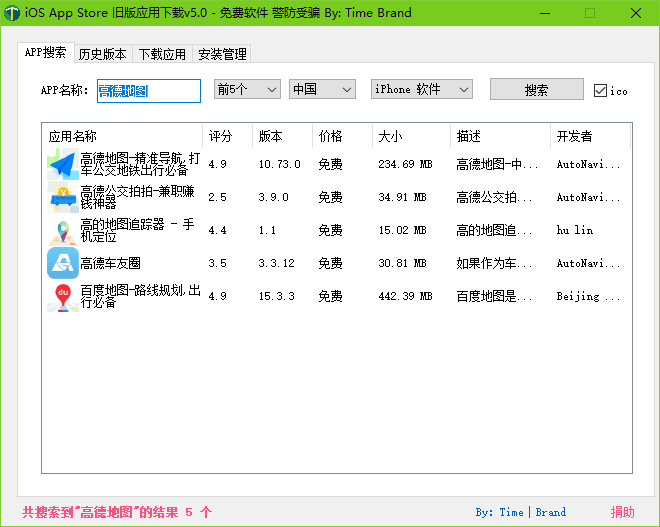Click the 描述 column header
660x527 pixels.
500,136
